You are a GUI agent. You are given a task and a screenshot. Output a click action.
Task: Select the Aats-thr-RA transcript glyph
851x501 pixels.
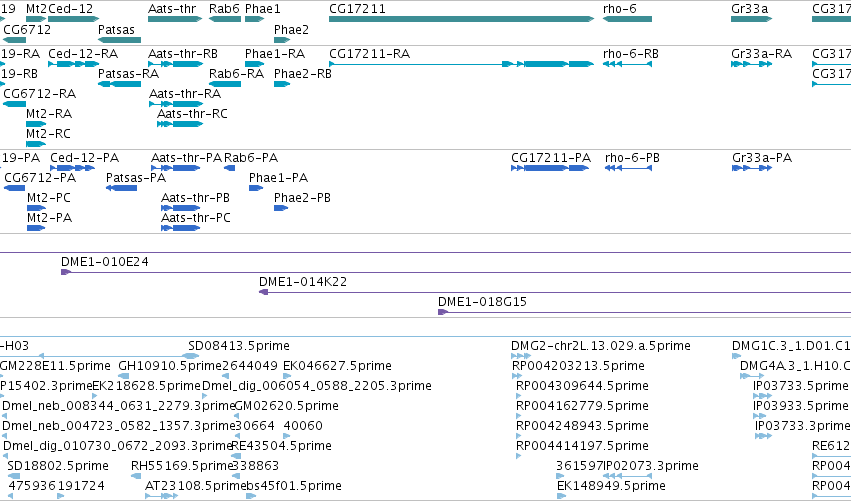pyautogui.click(x=176, y=104)
